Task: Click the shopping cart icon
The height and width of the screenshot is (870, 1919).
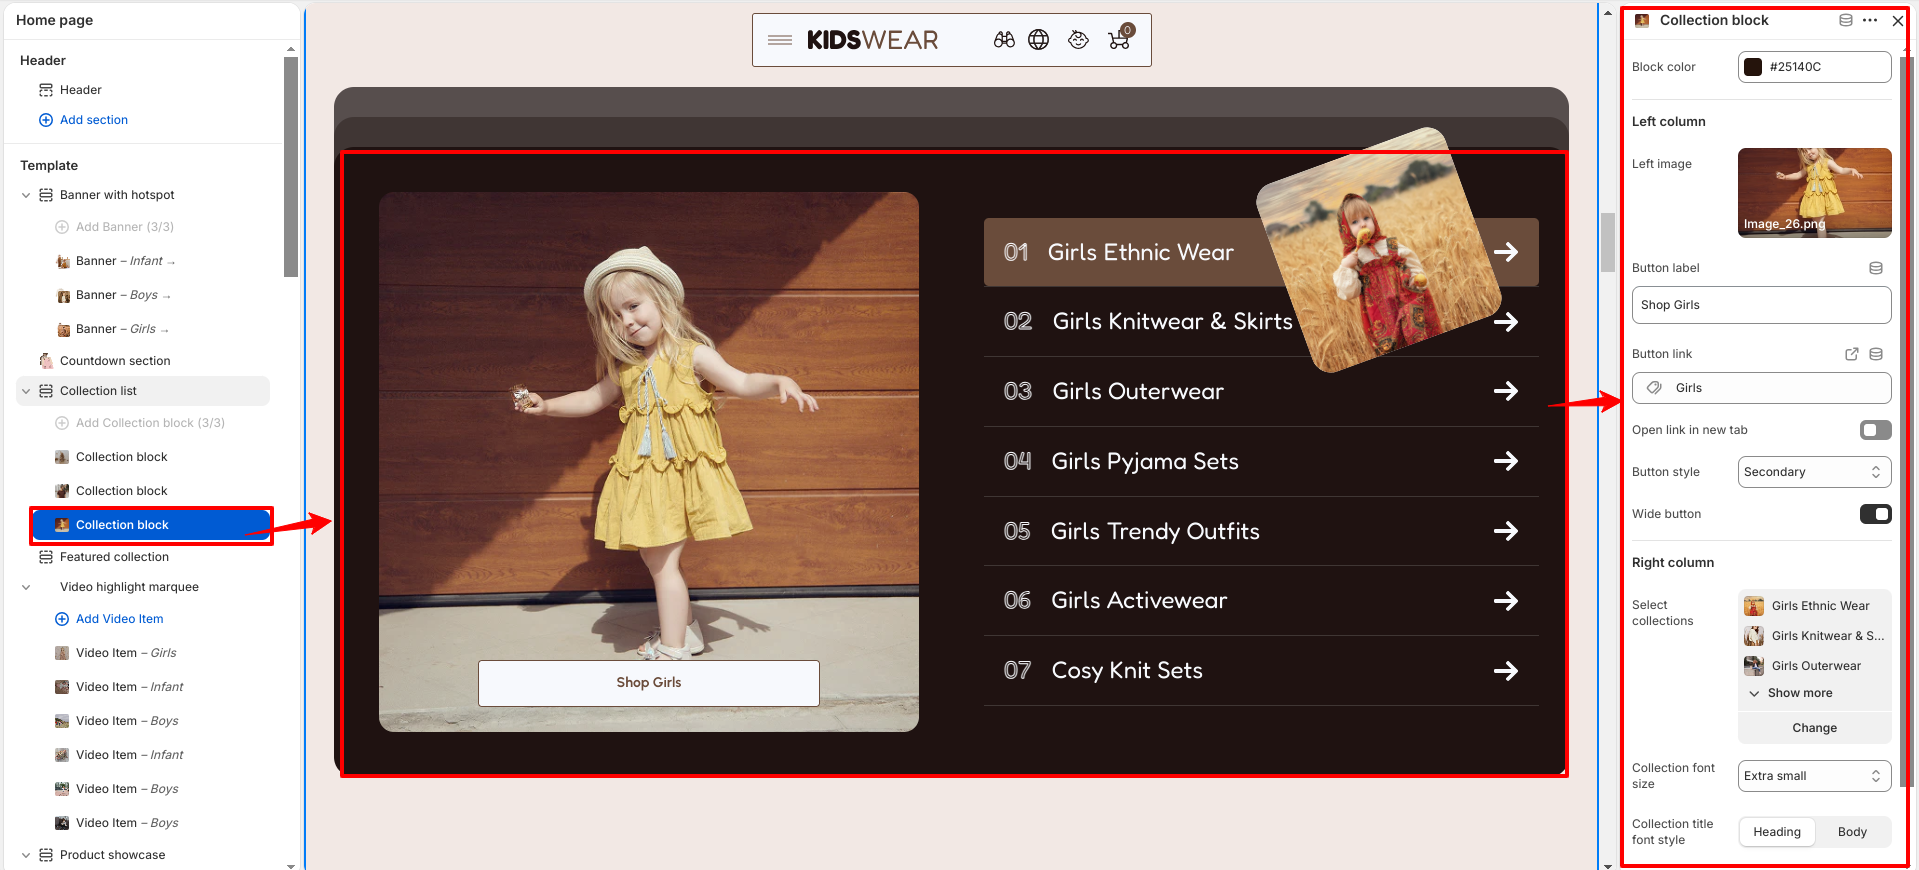Action: [x=1120, y=38]
